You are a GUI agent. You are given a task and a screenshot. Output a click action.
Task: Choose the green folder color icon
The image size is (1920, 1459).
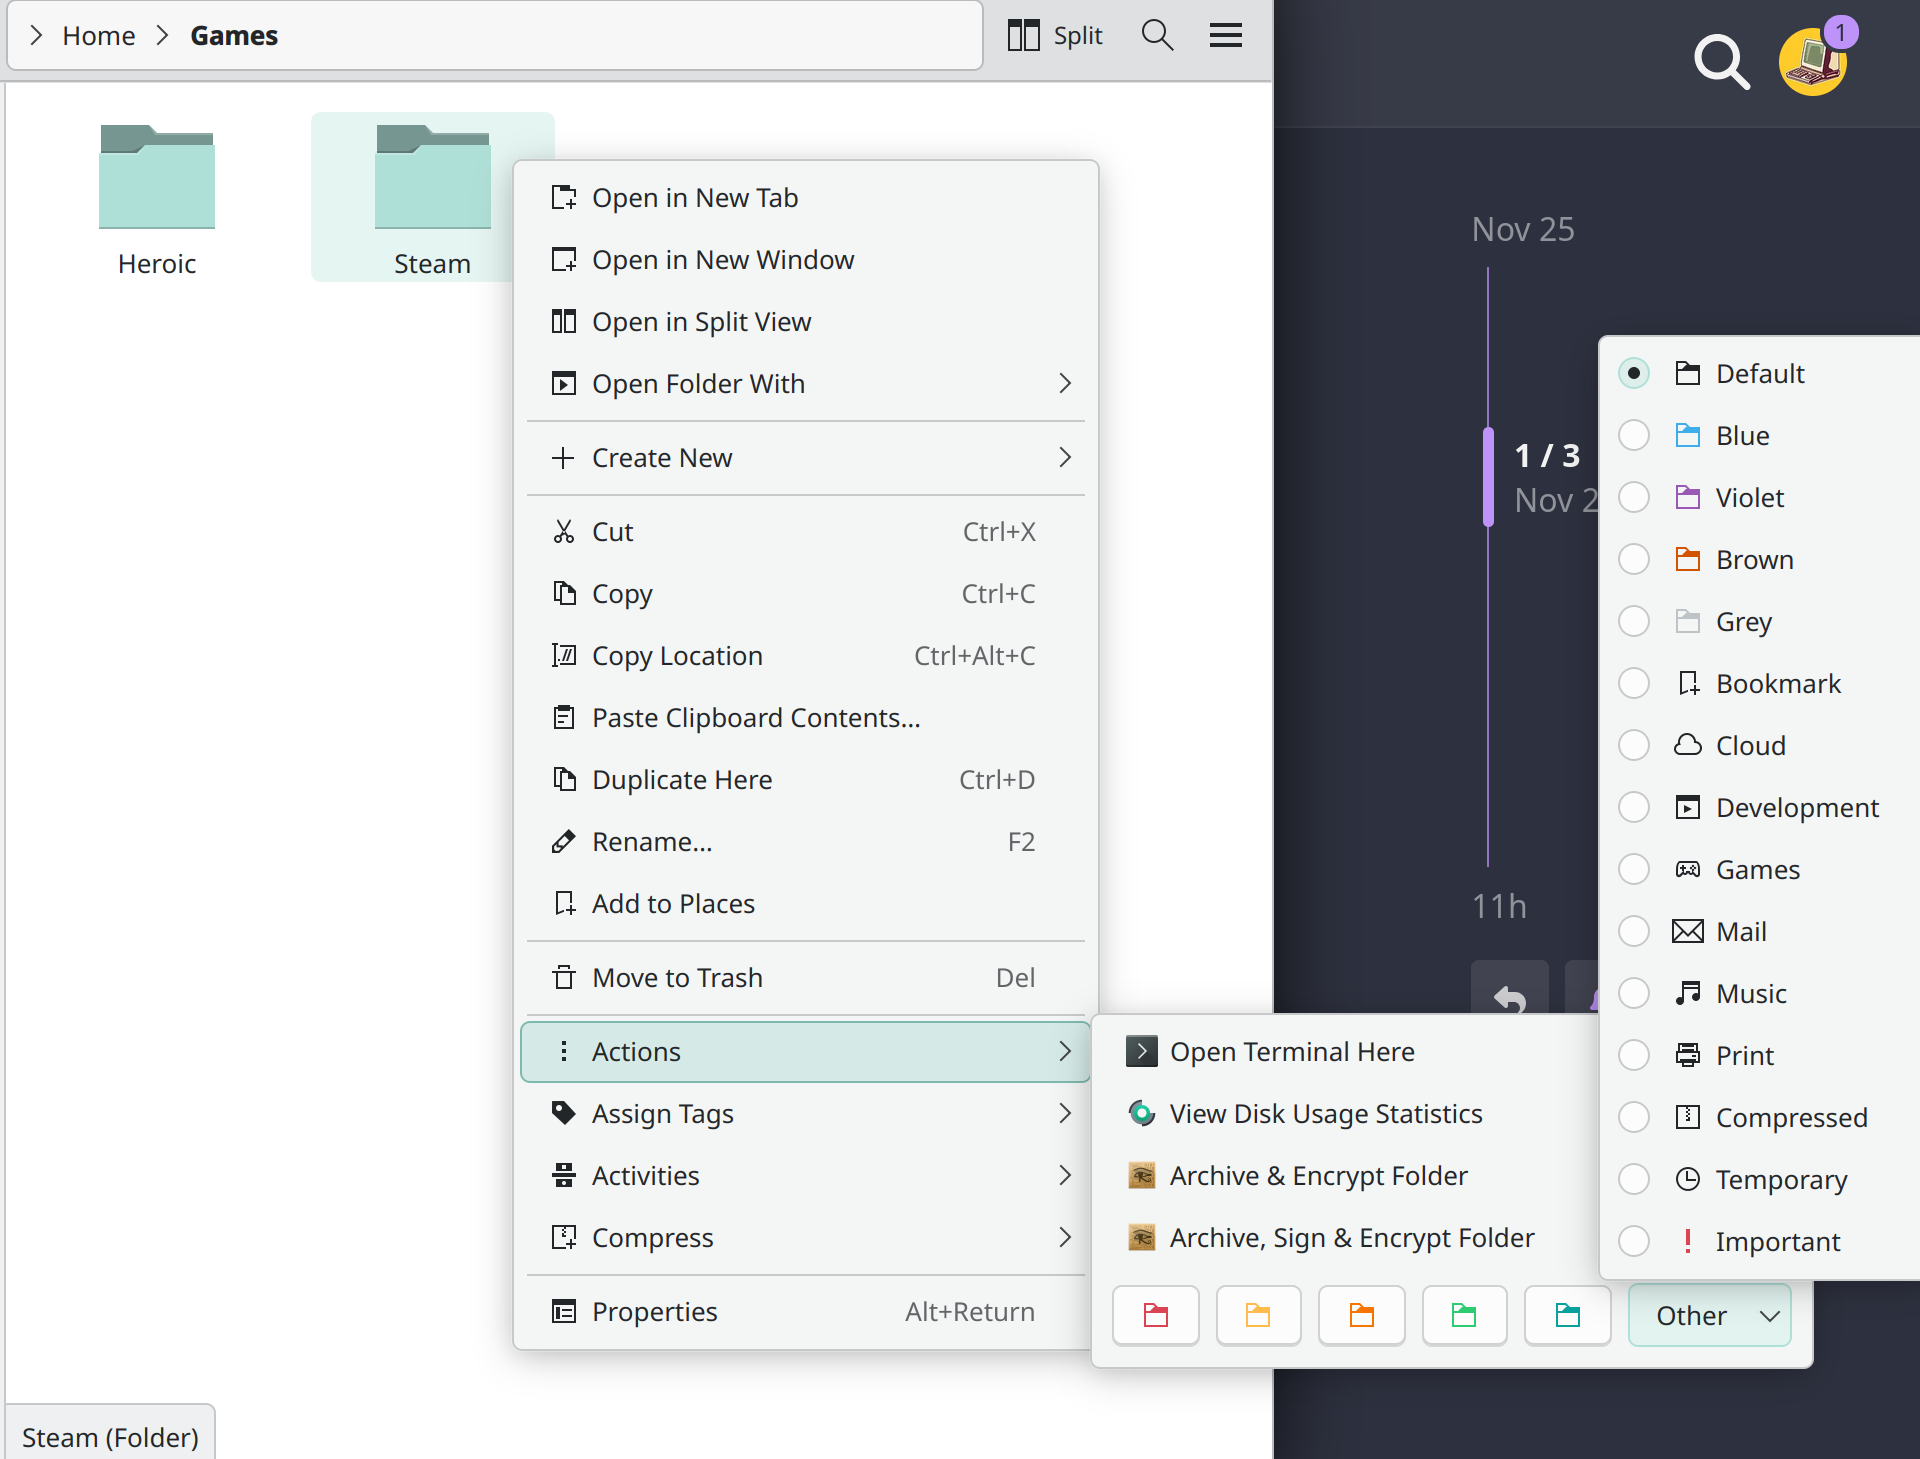pos(1464,1315)
